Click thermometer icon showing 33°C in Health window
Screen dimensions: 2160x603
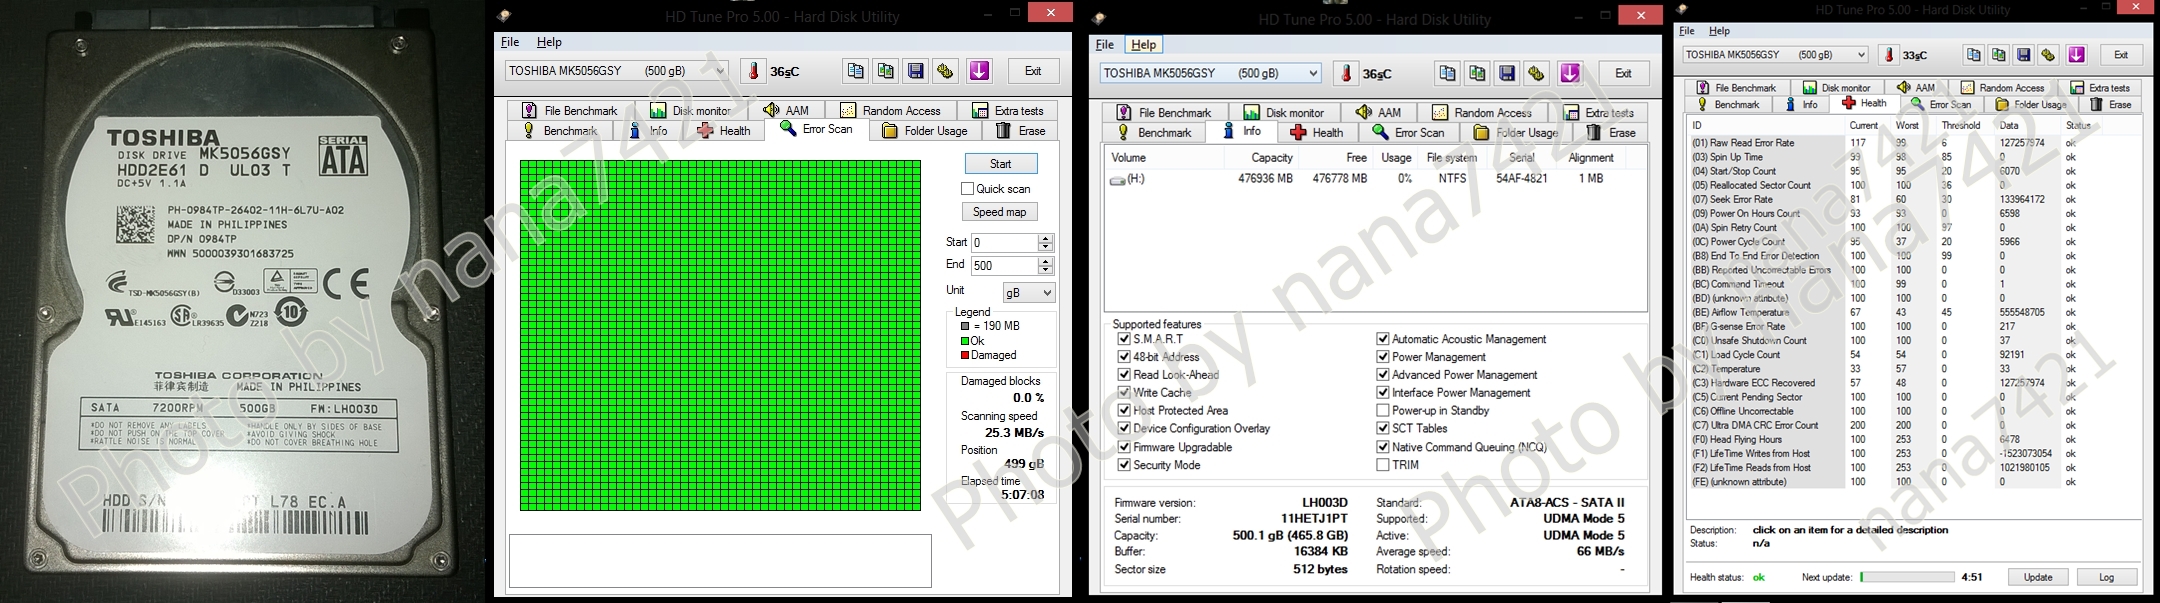(x=1889, y=55)
